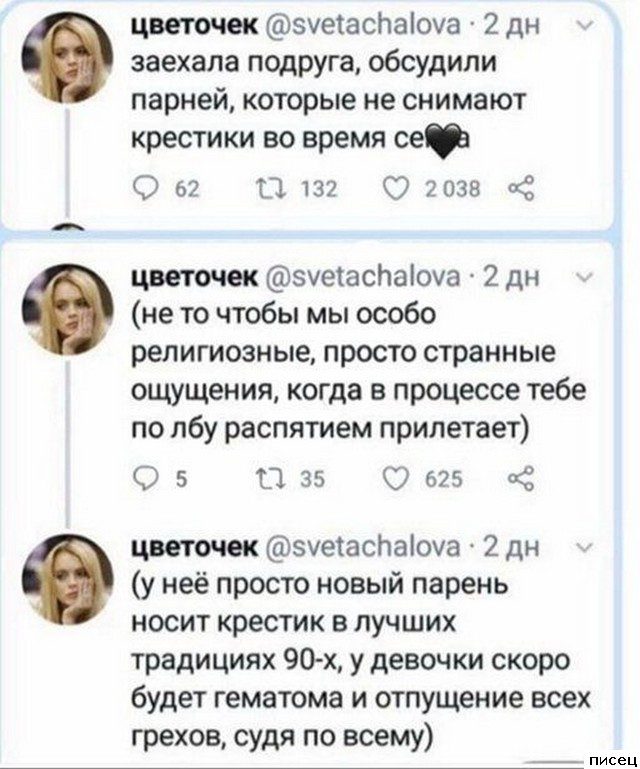Click the "цветочек" name on the third tweet
640x769 pixels.
click(x=194, y=549)
